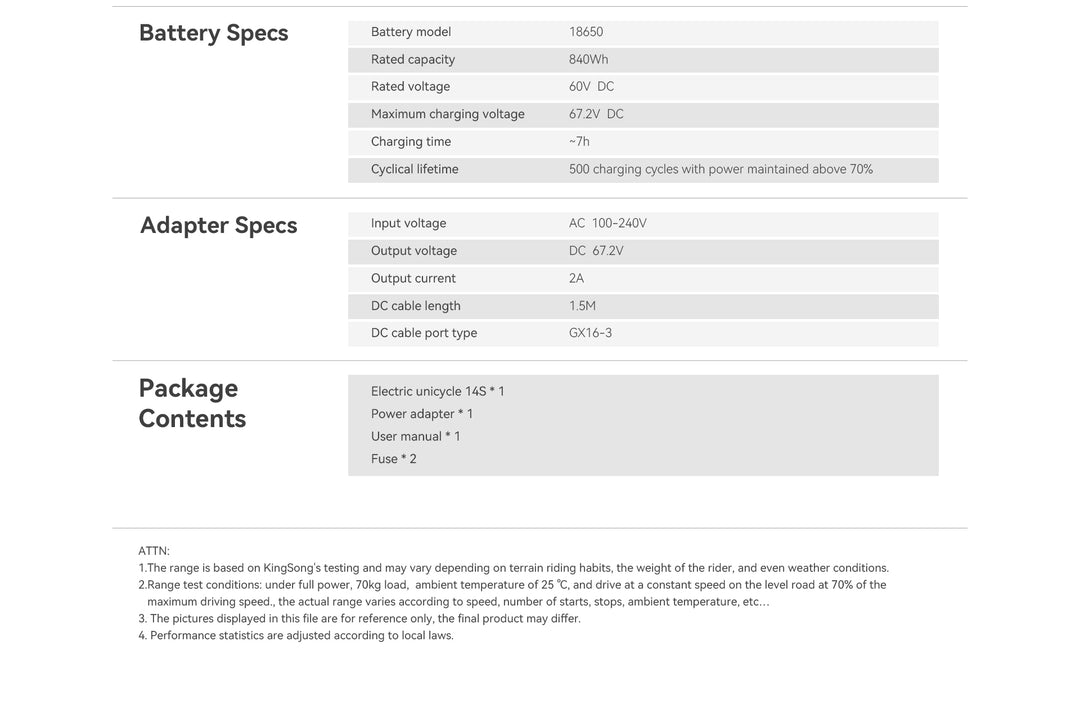Select the User manual package item
Viewport: 1080px width, 727px height.
click(x=415, y=436)
